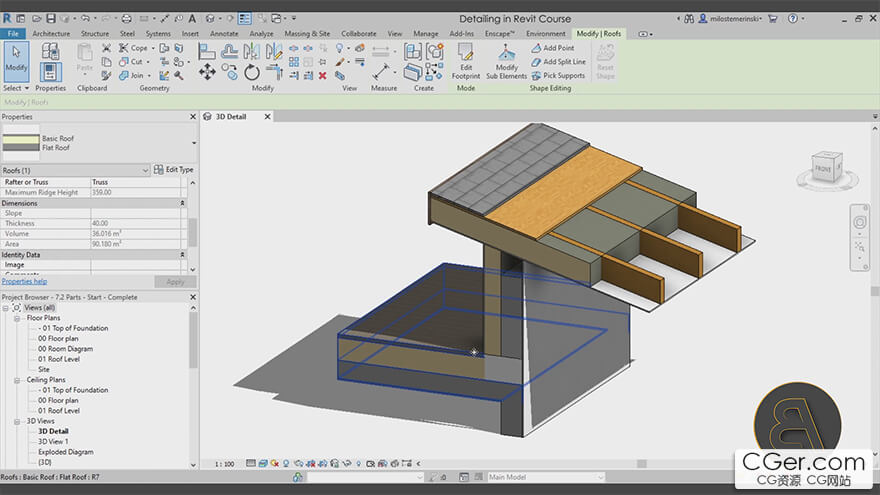Activate the Rotate tool
This screenshot has width=880, height=495.
pyautogui.click(x=251, y=72)
